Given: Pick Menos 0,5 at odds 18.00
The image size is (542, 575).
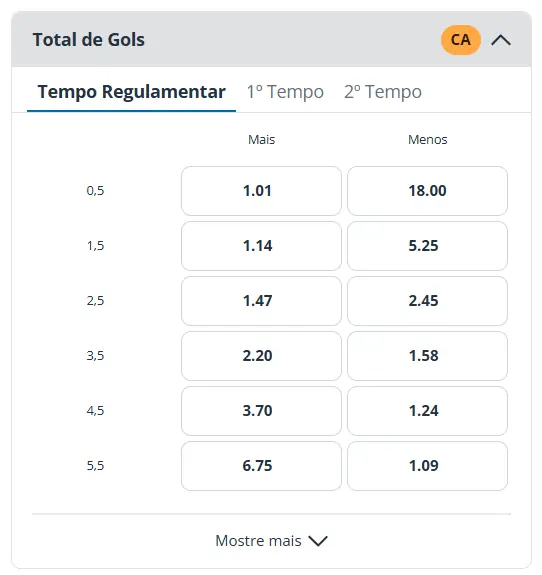Looking at the screenshot, I should tap(427, 191).
